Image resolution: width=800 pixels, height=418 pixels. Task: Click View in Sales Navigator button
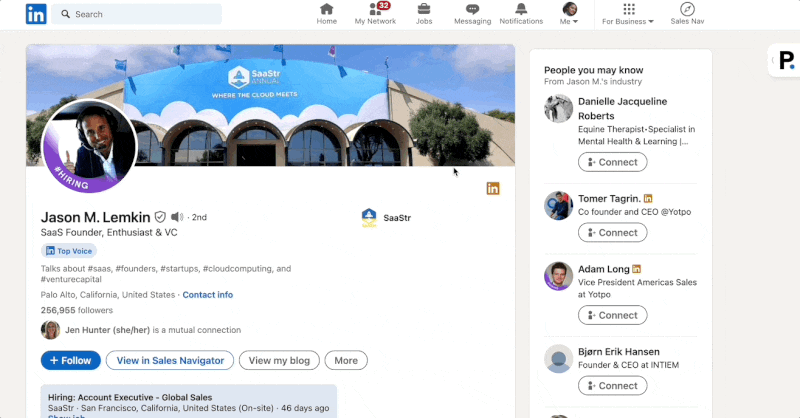tap(170, 361)
